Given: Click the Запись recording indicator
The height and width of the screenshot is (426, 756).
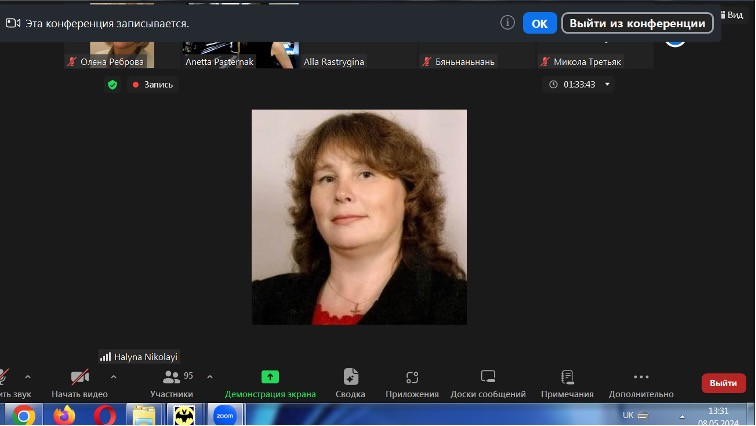Looking at the screenshot, I should [153, 85].
